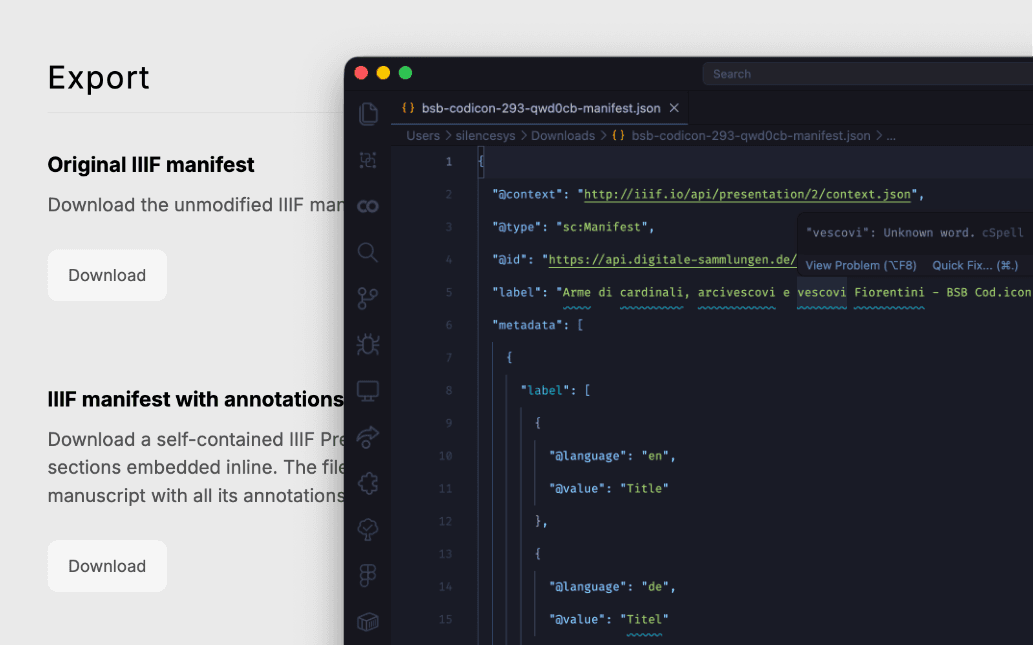Open the Extensions grid icon in the sidebar
1033x645 pixels.
pyautogui.click(x=368, y=575)
